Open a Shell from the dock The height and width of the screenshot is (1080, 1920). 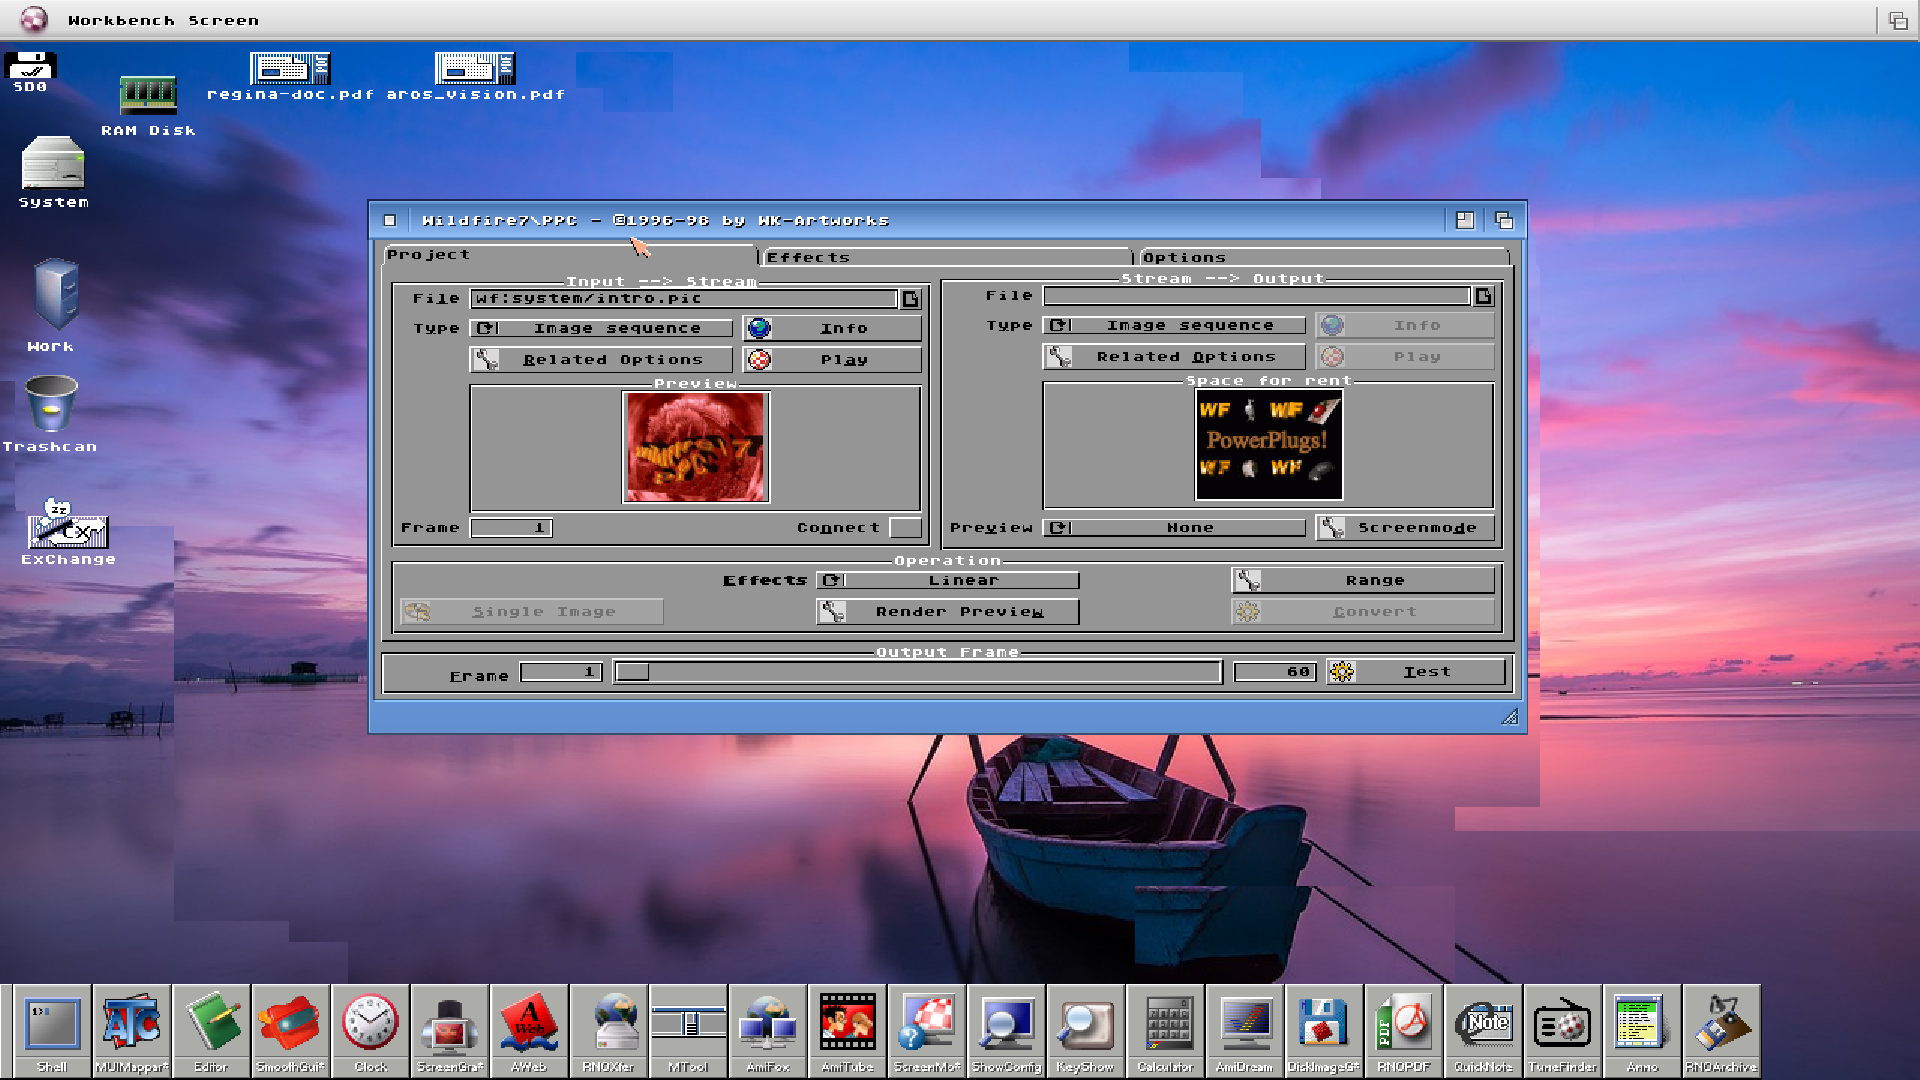point(51,1025)
